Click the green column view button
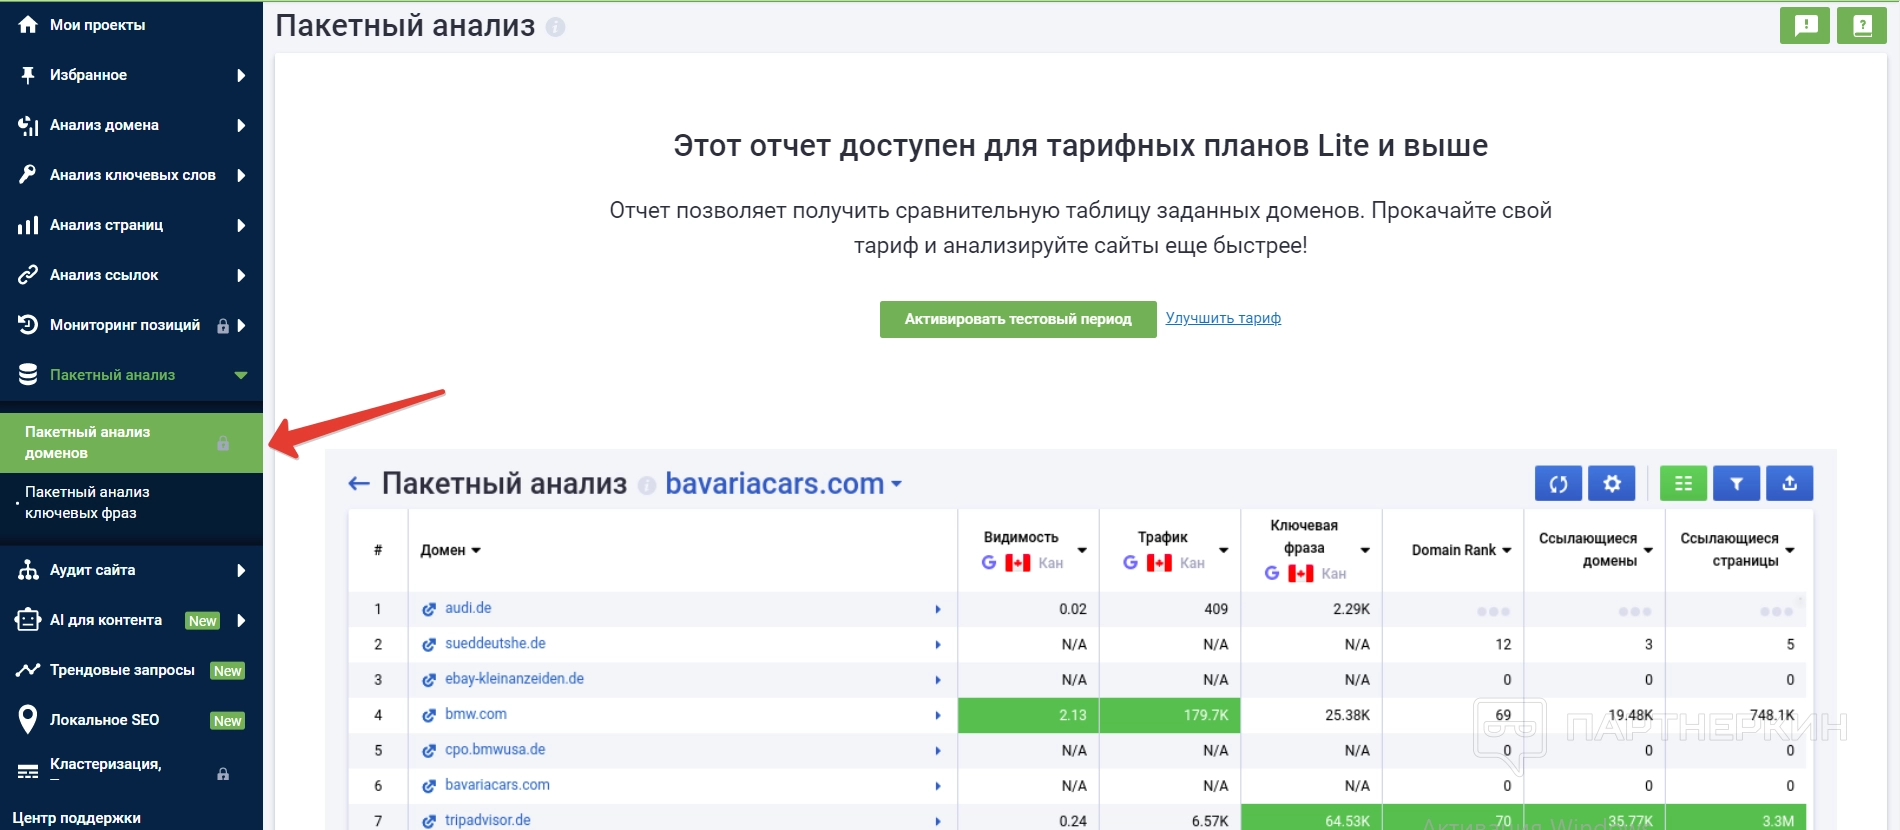Screen dimensions: 1900x830 coord(1684,484)
